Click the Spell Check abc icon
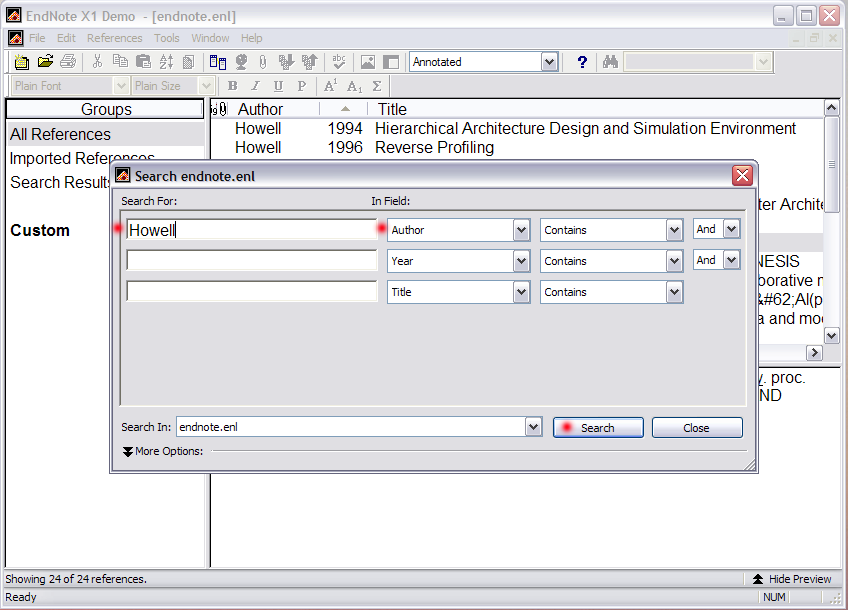848x610 pixels. pyautogui.click(x=339, y=62)
